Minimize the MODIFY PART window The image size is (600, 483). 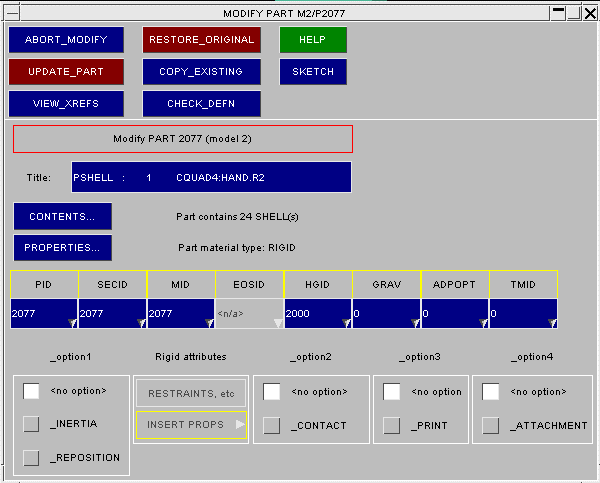point(558,13)
